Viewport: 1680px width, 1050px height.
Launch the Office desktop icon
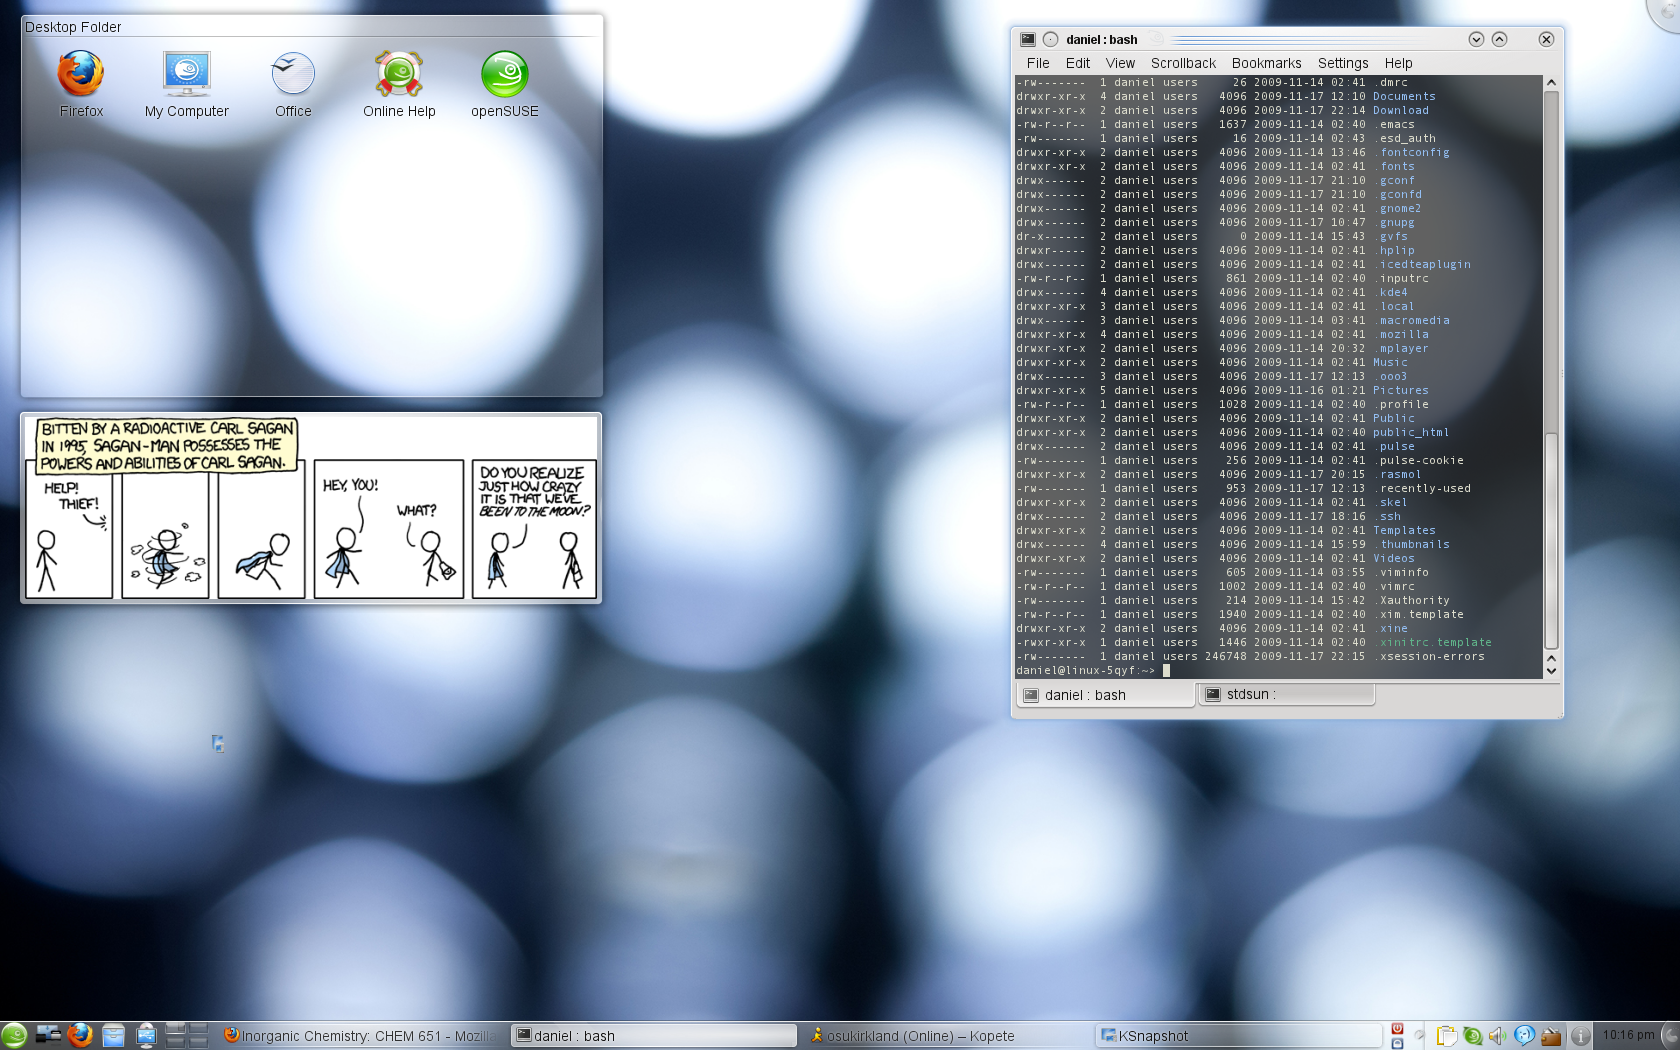[x=293, y=76]
